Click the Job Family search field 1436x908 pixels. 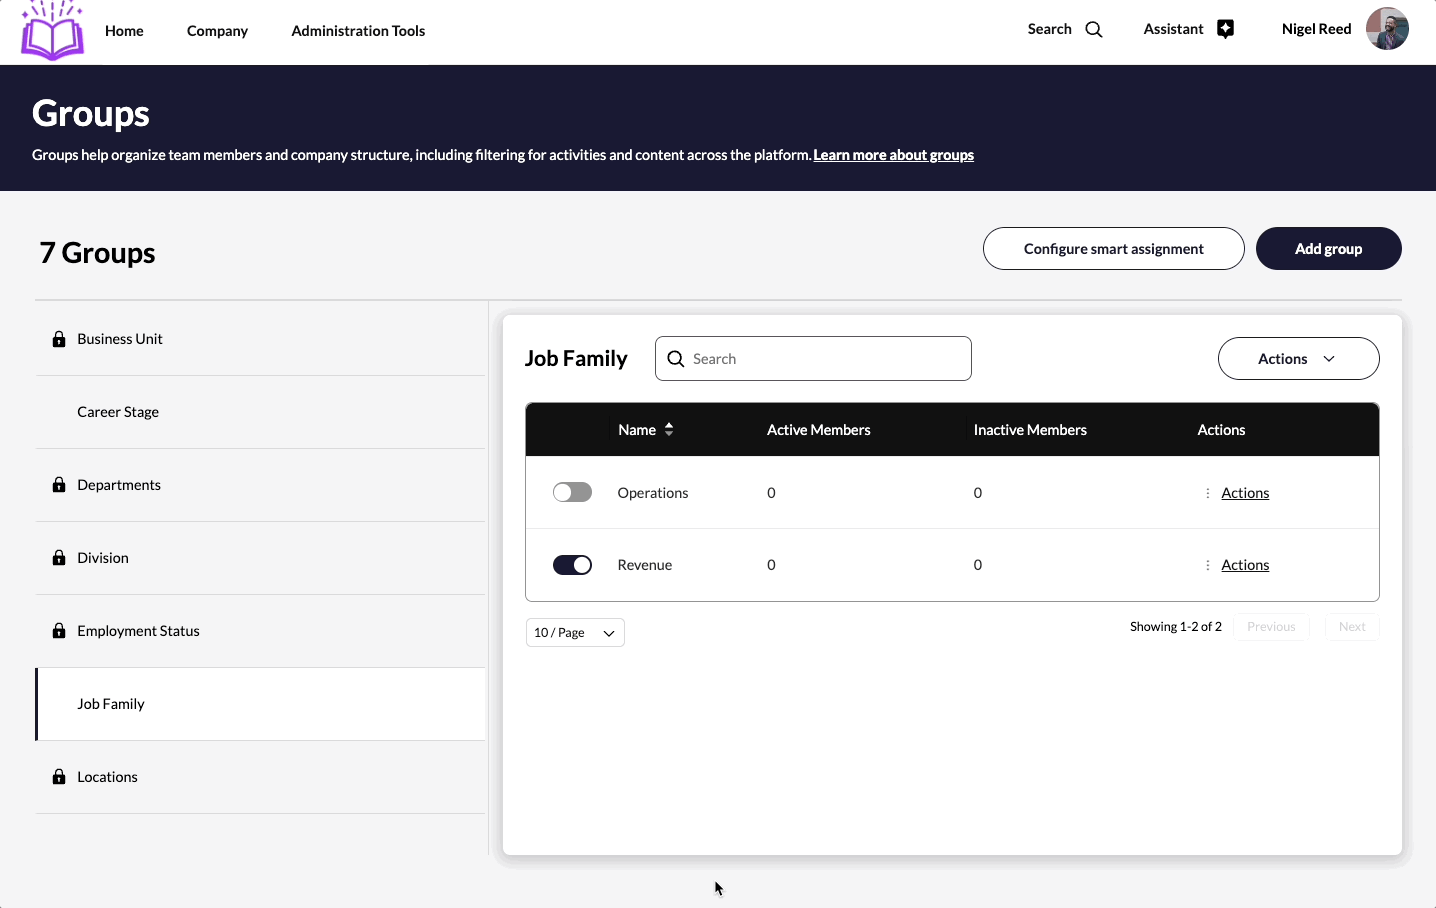(826, 359)
